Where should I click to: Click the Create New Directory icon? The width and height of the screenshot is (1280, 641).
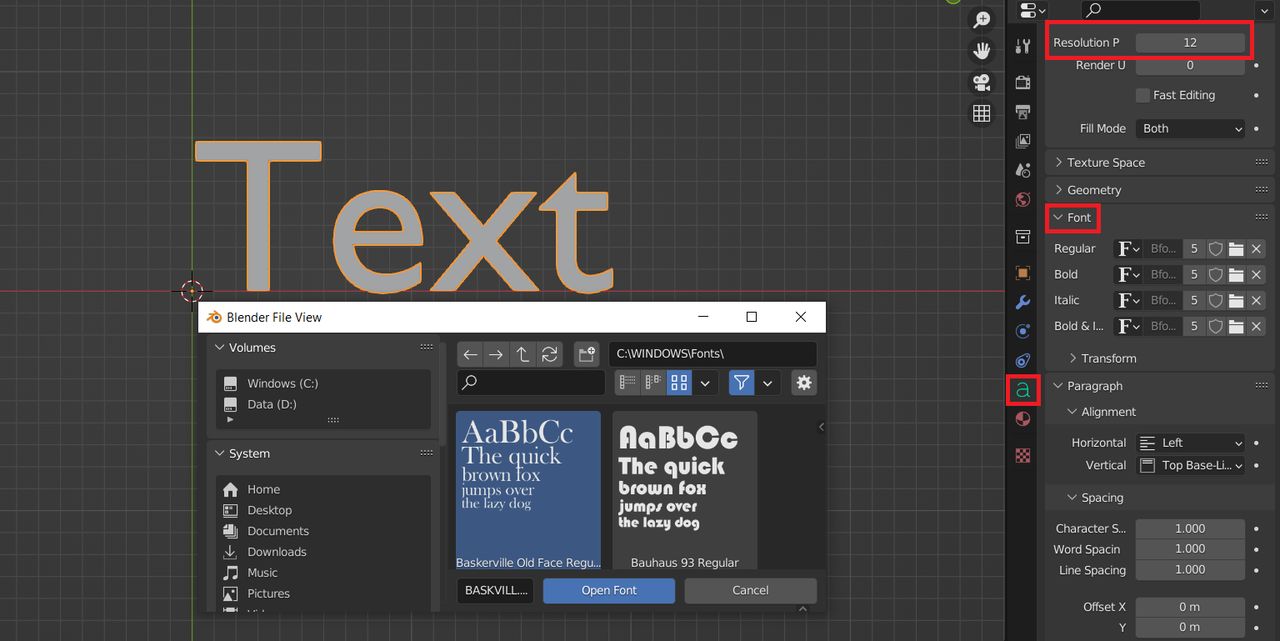tap(586, 354)
